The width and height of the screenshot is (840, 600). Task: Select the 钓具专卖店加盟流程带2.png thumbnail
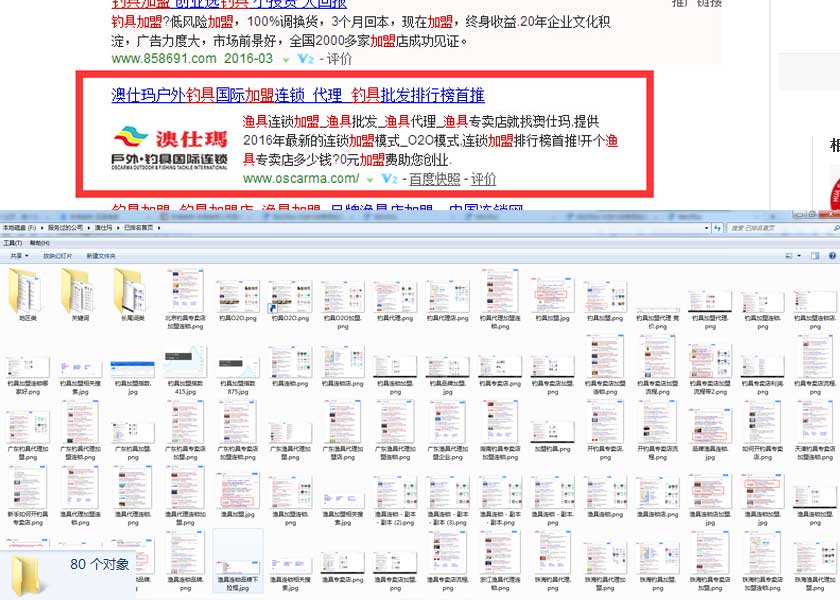[710, 370]
